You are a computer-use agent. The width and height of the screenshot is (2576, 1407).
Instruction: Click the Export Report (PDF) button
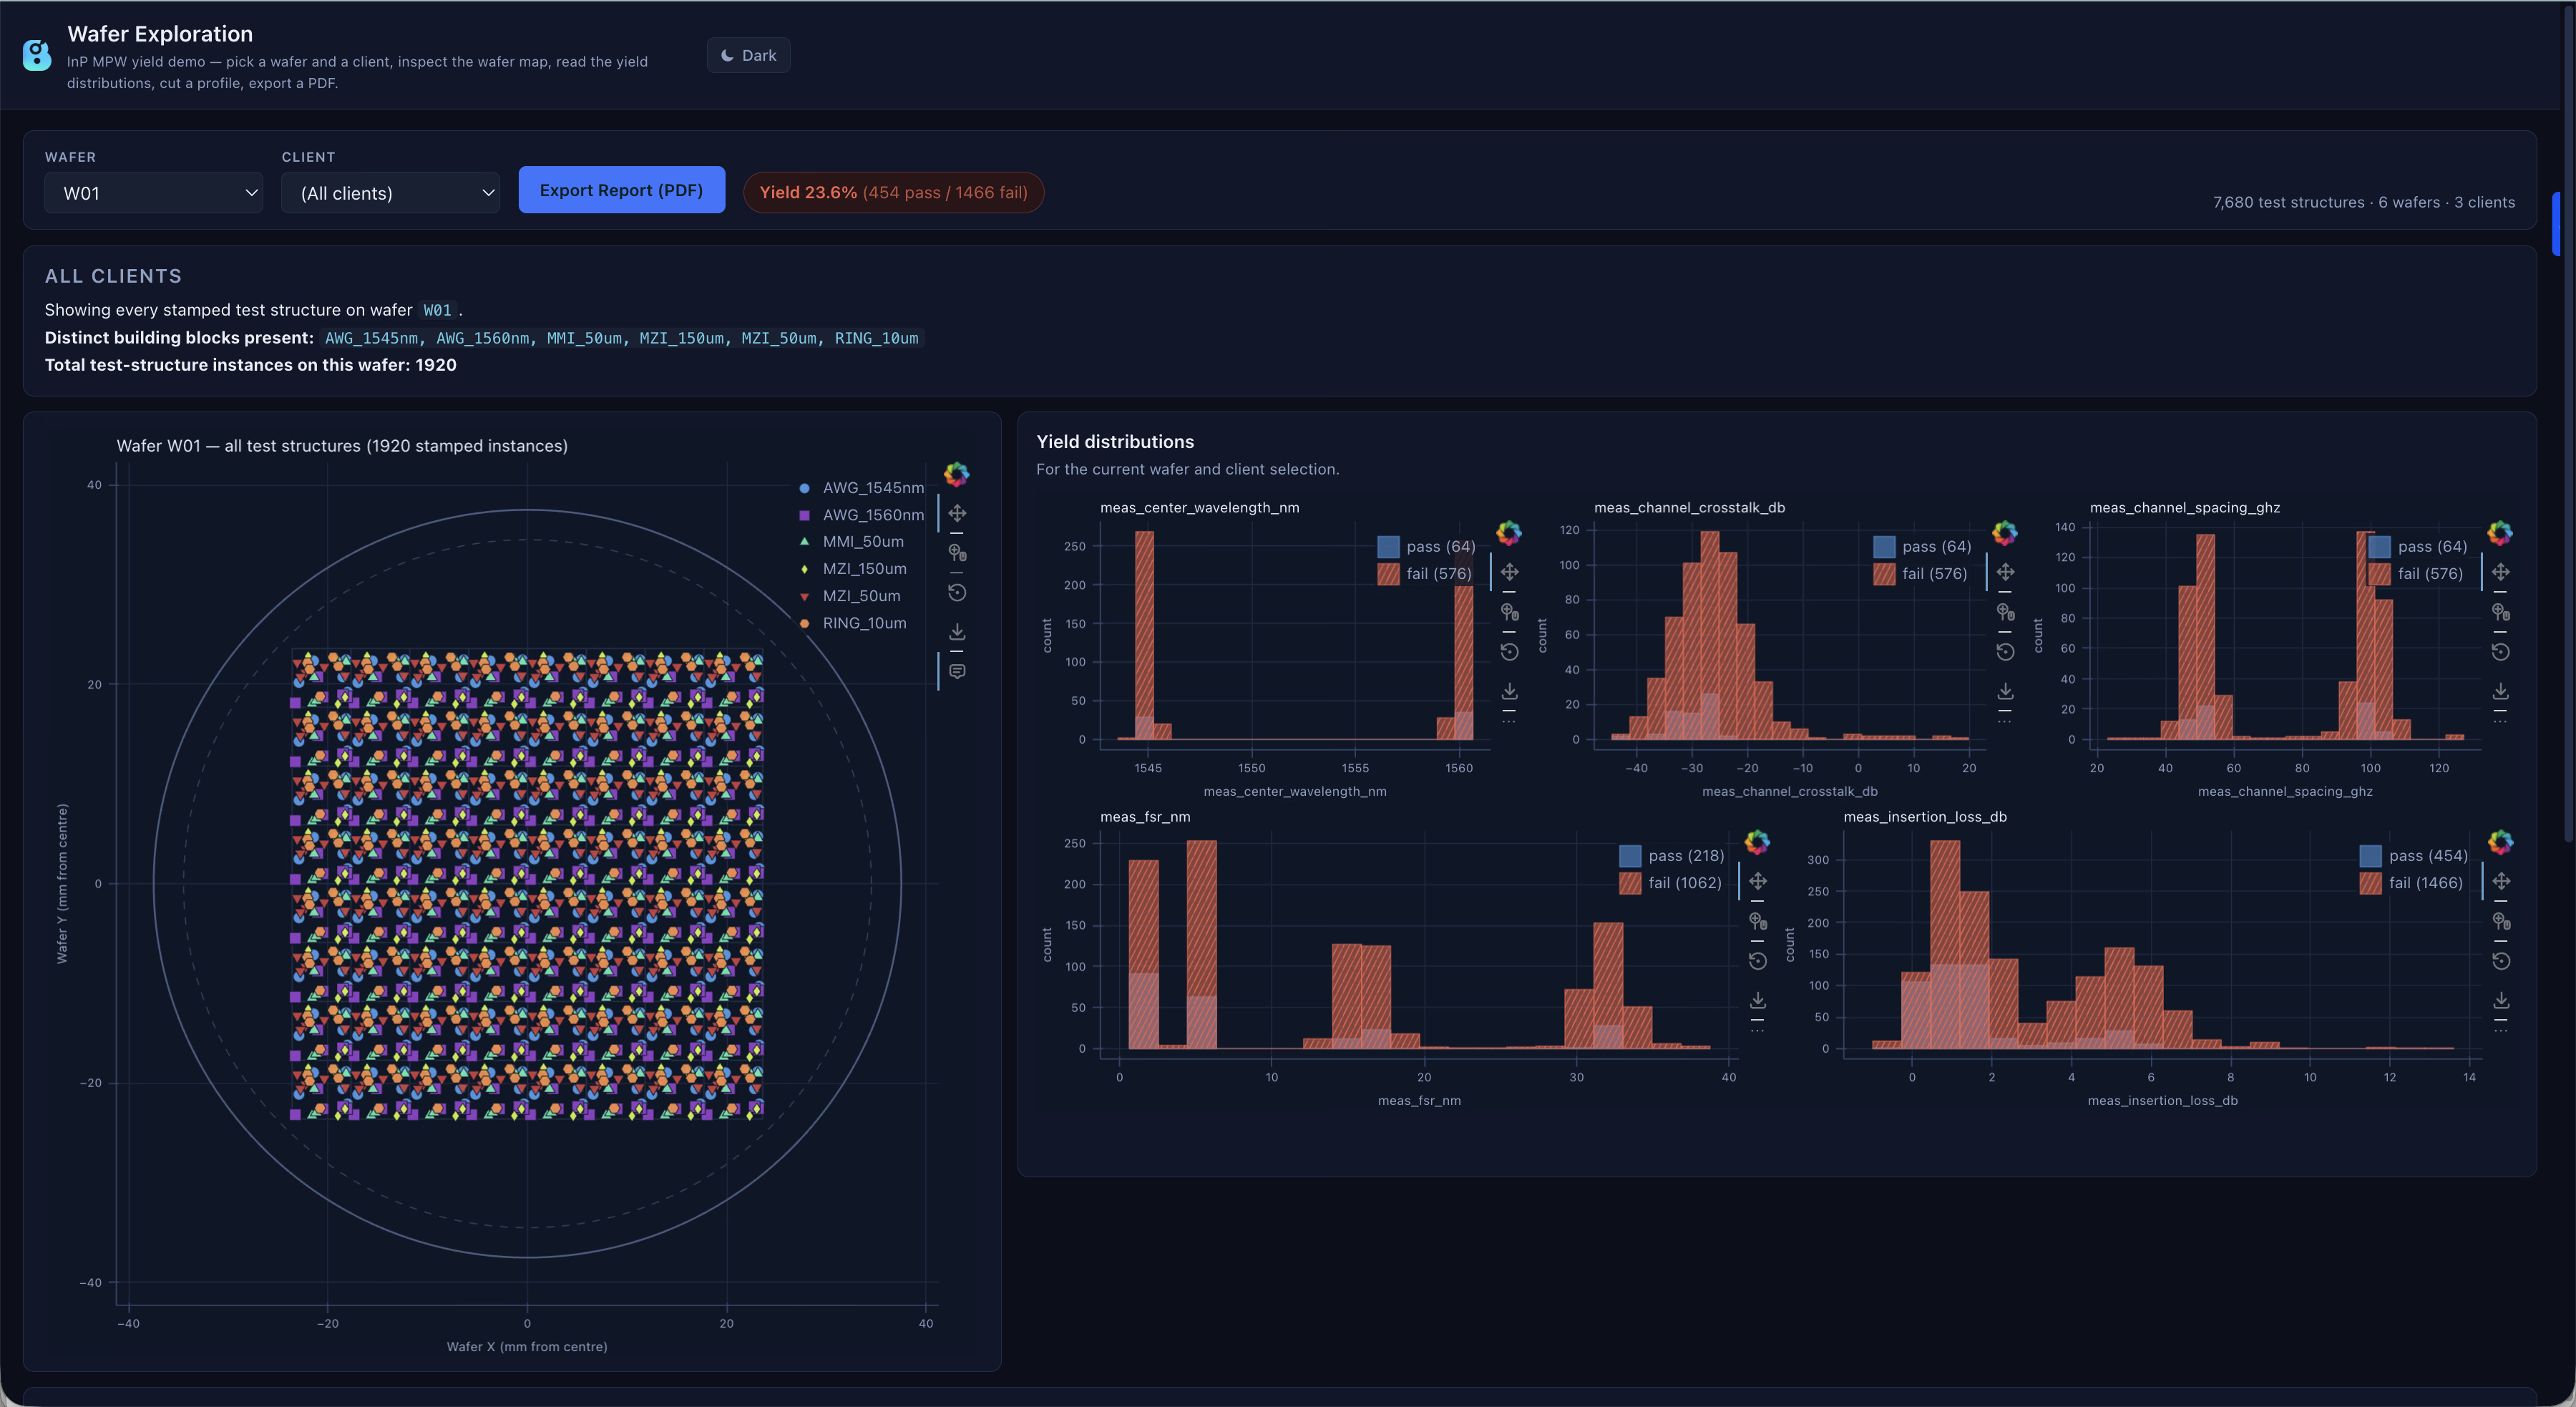tap(621, 190)
